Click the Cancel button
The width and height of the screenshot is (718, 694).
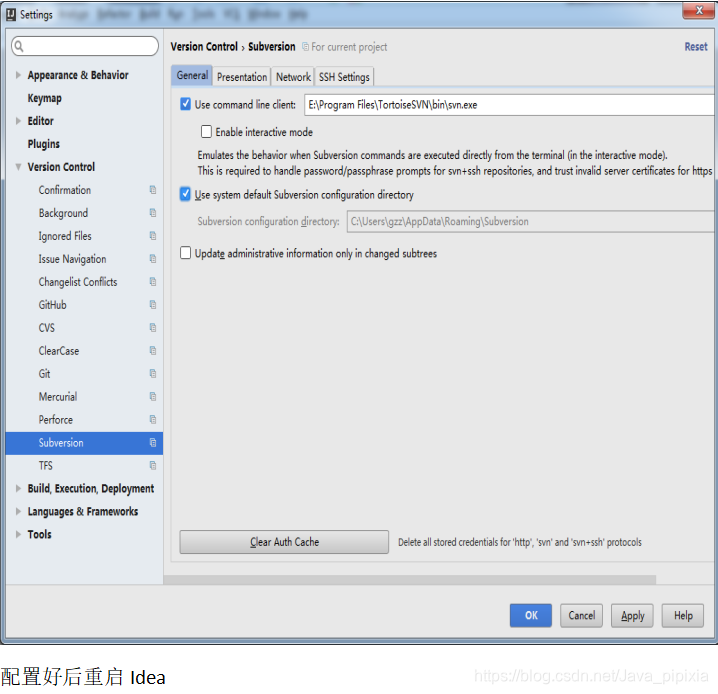(x=582, y=615)
